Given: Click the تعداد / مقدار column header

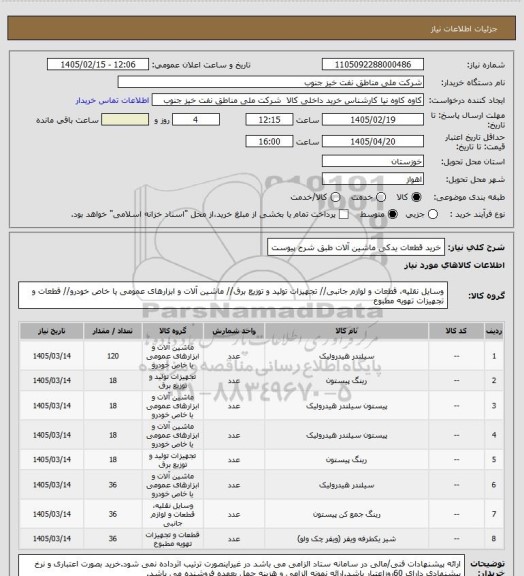Looking at the screenshot, I should pos(112,331).
